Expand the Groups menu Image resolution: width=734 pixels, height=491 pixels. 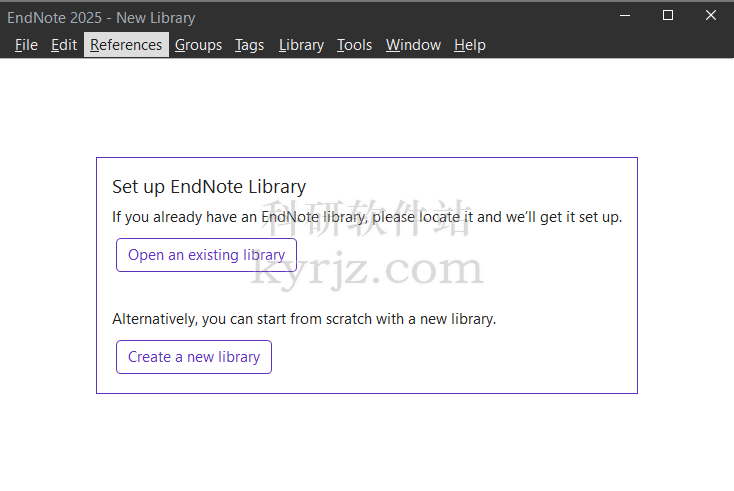[x=198, y=45]
